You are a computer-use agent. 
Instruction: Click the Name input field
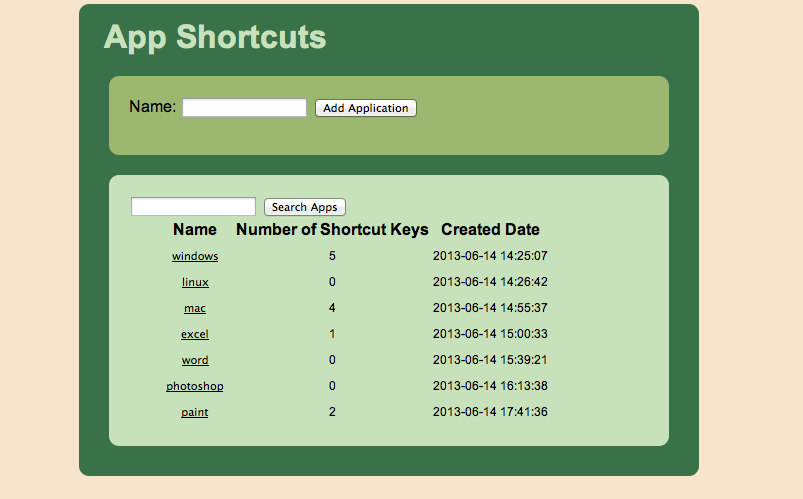[244, 108]
